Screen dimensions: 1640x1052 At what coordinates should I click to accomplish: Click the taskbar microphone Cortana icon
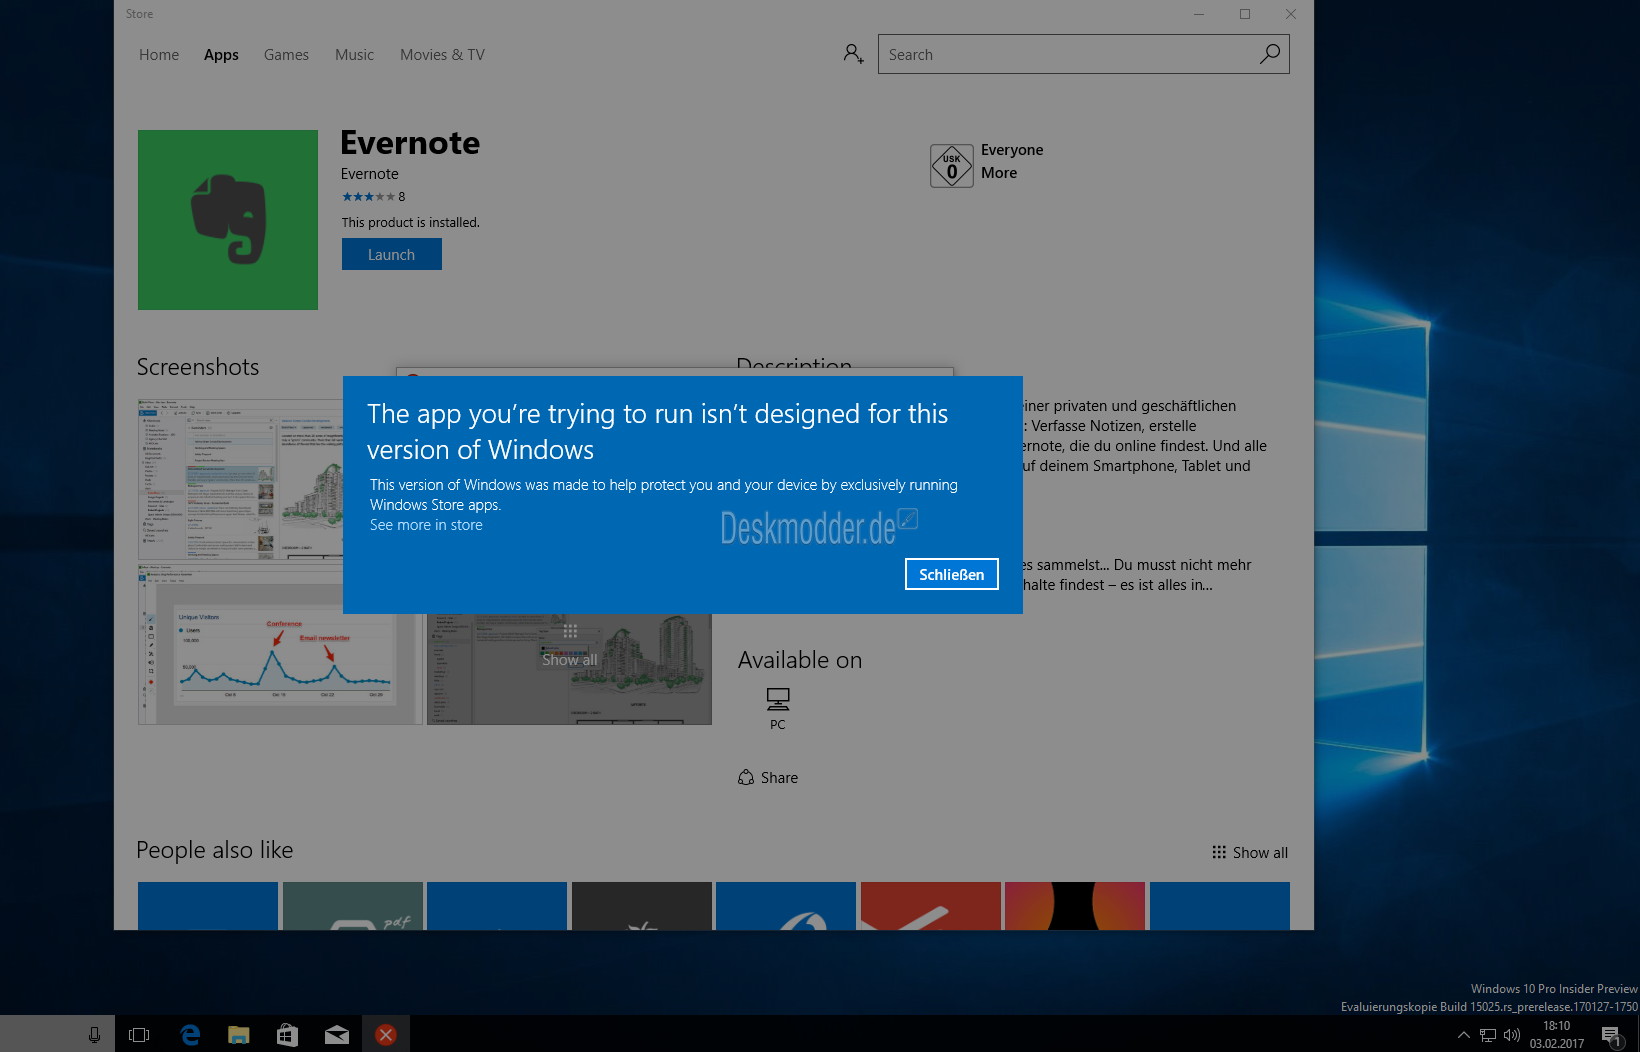click(x=94, y=1035)
